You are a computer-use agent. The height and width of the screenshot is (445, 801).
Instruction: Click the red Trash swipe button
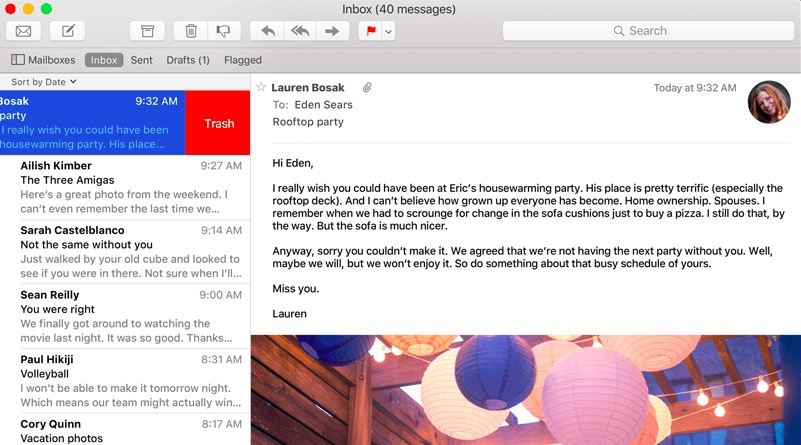[x=218, y=123]
